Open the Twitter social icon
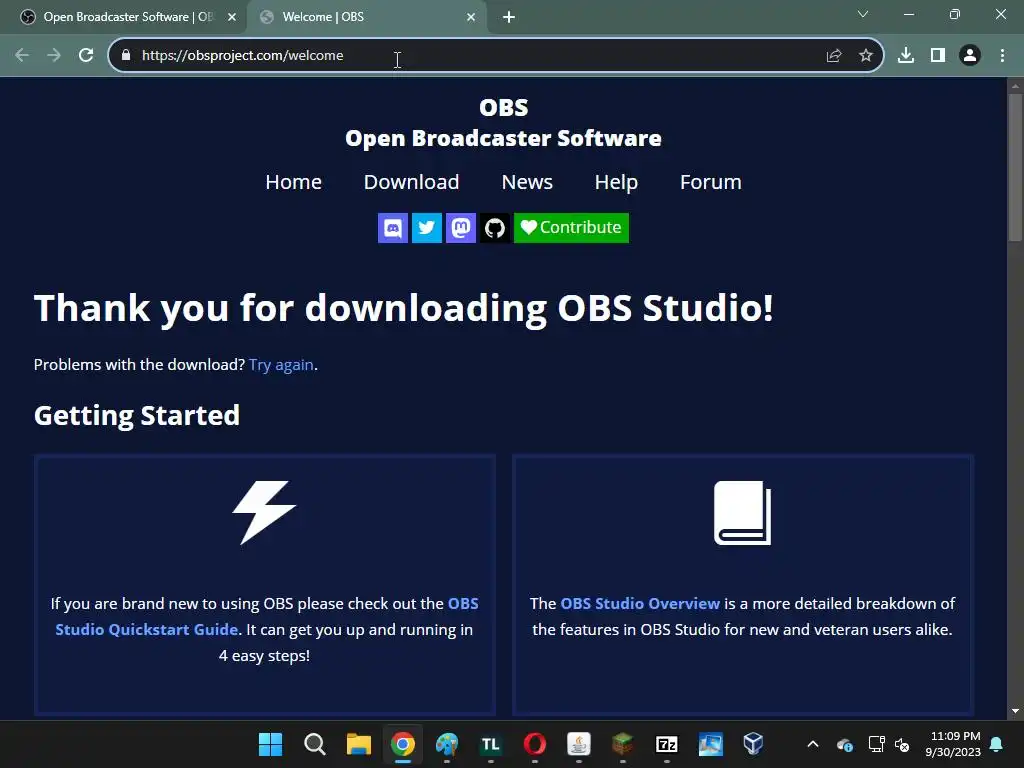Screen dimensions: 1024x768 click(426, 228)
